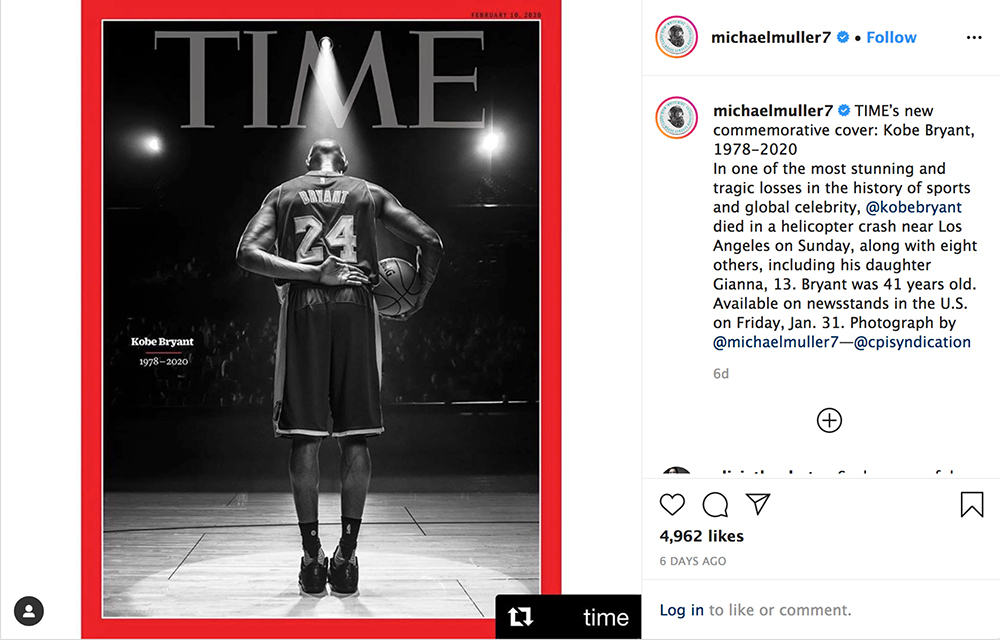Like the post with heart icon
The image size is (1000, 640).
(672, 504)
